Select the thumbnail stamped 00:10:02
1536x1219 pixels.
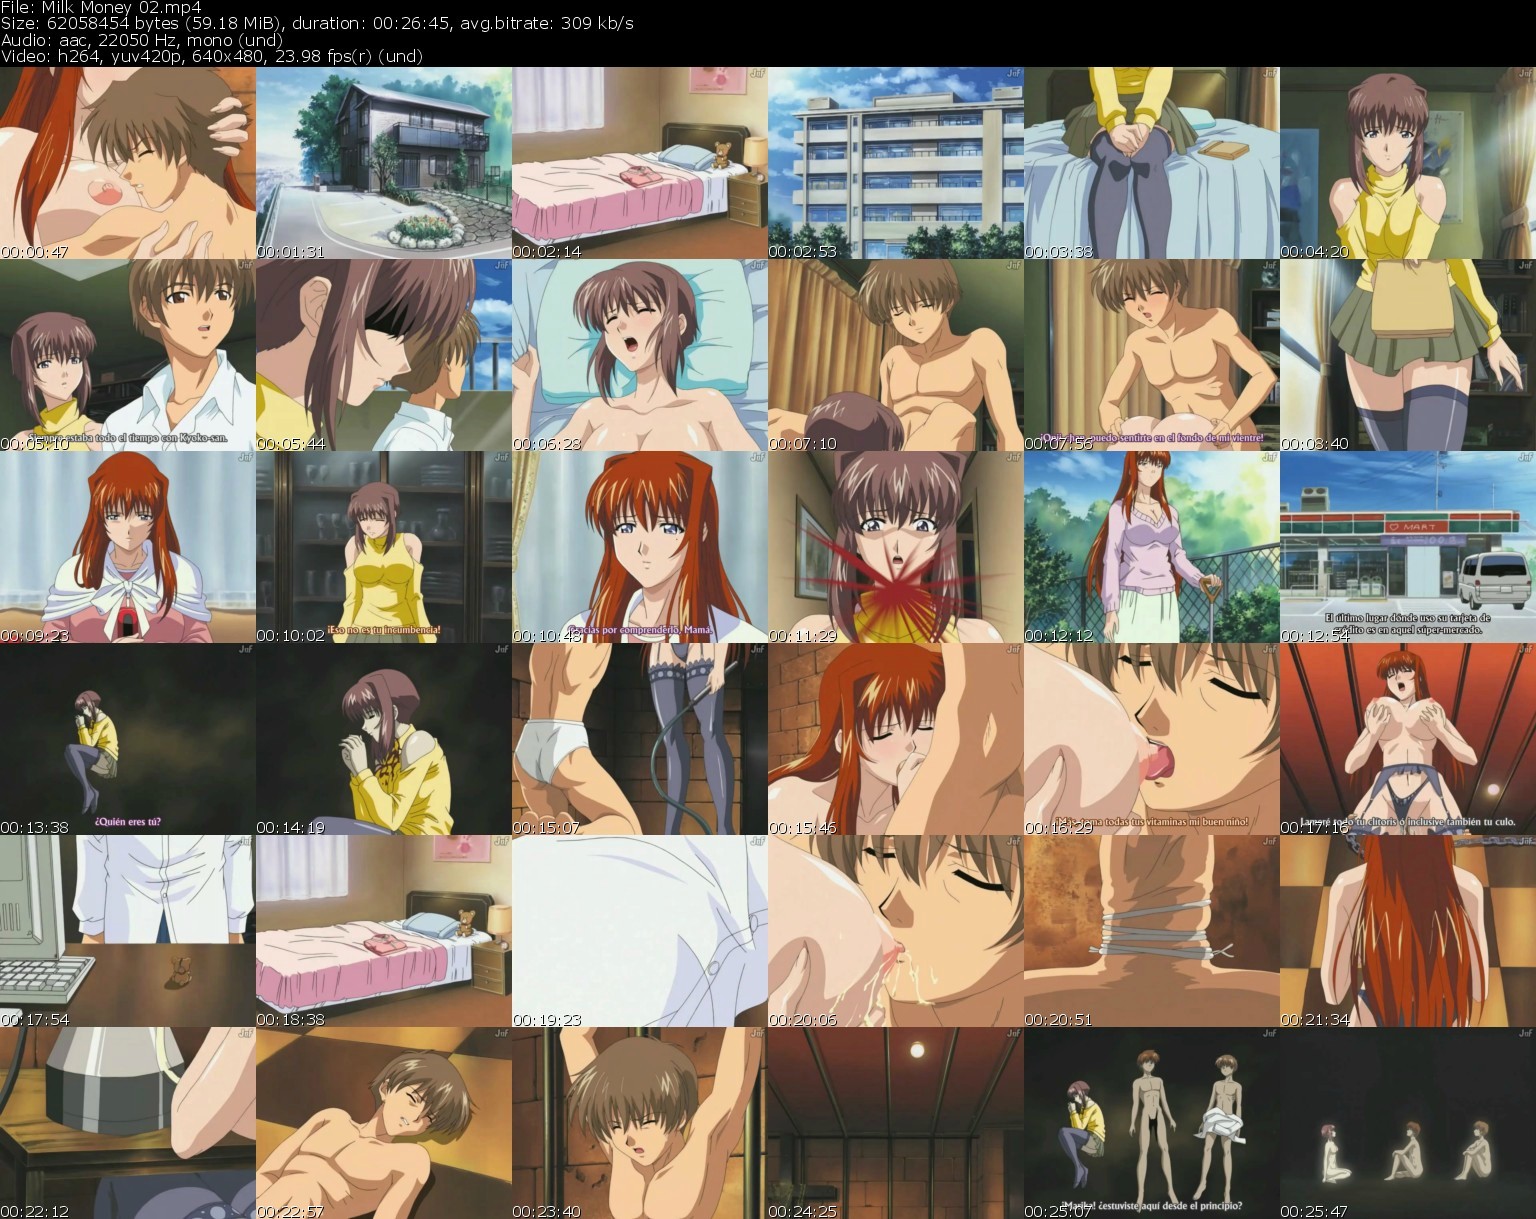coord(384,547)
